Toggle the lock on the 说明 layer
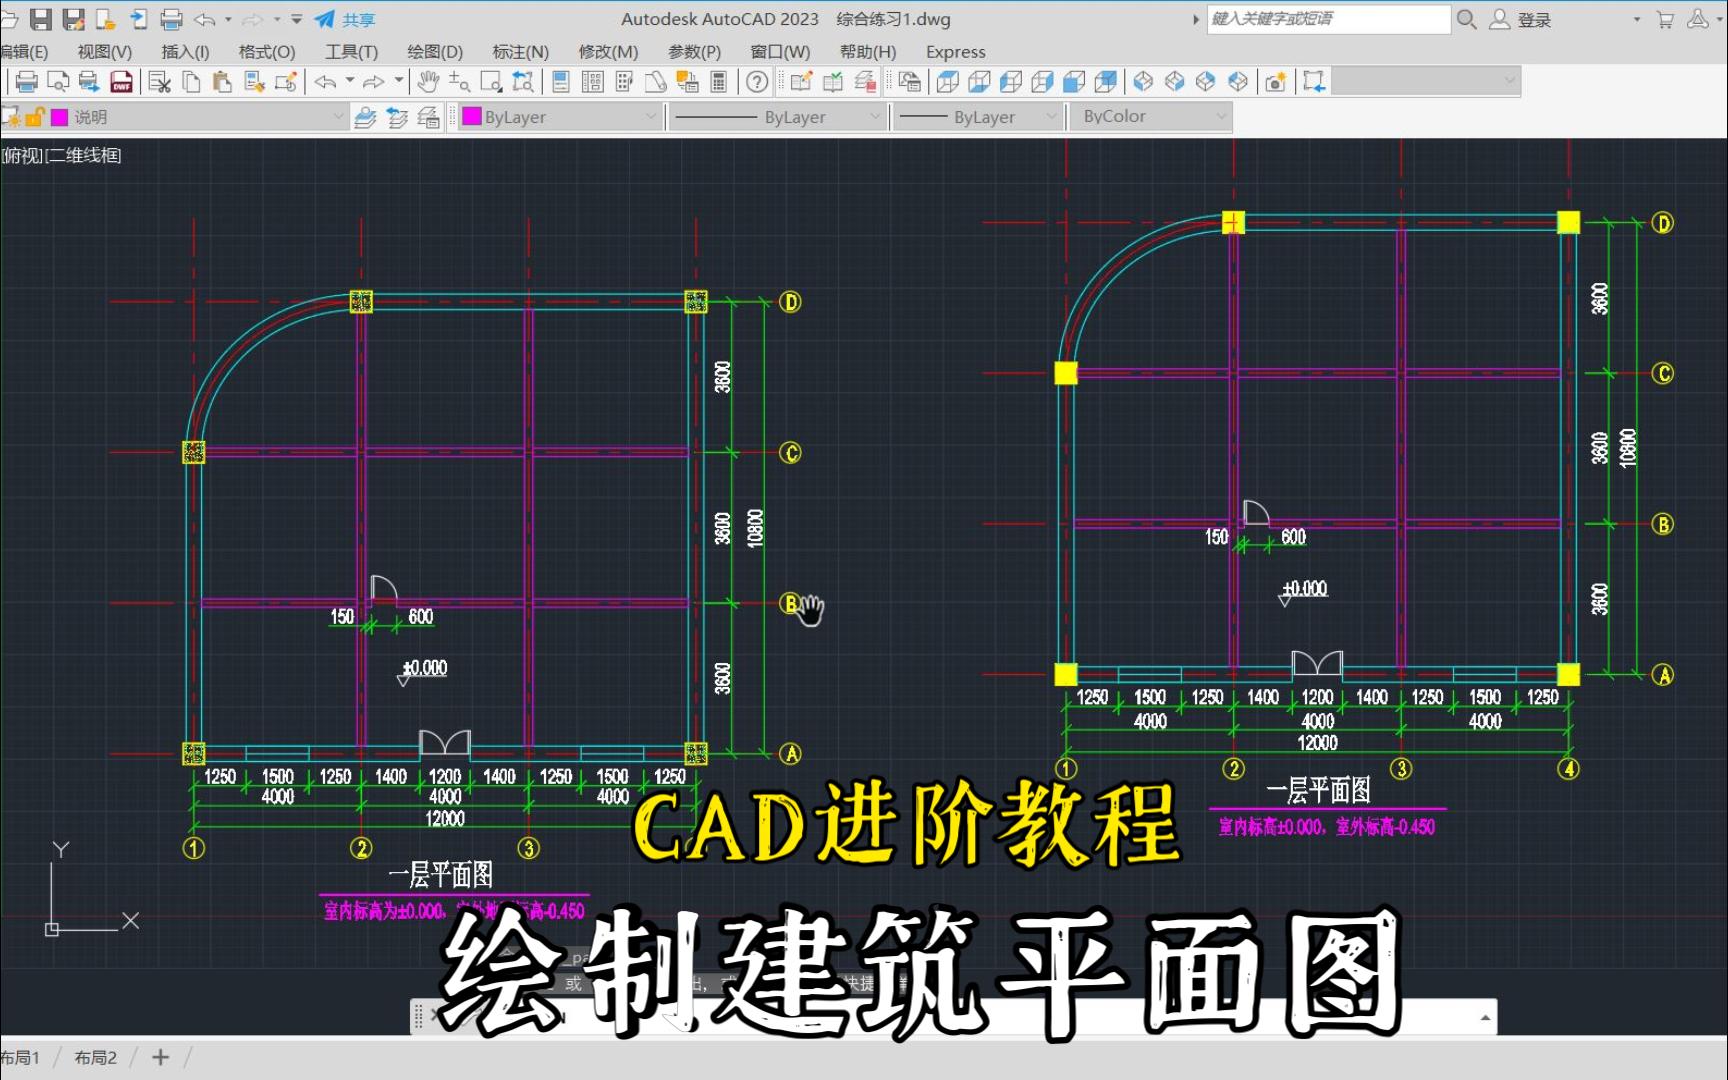This screenshot has height=1080, width=1728. (x=33, y=117)
